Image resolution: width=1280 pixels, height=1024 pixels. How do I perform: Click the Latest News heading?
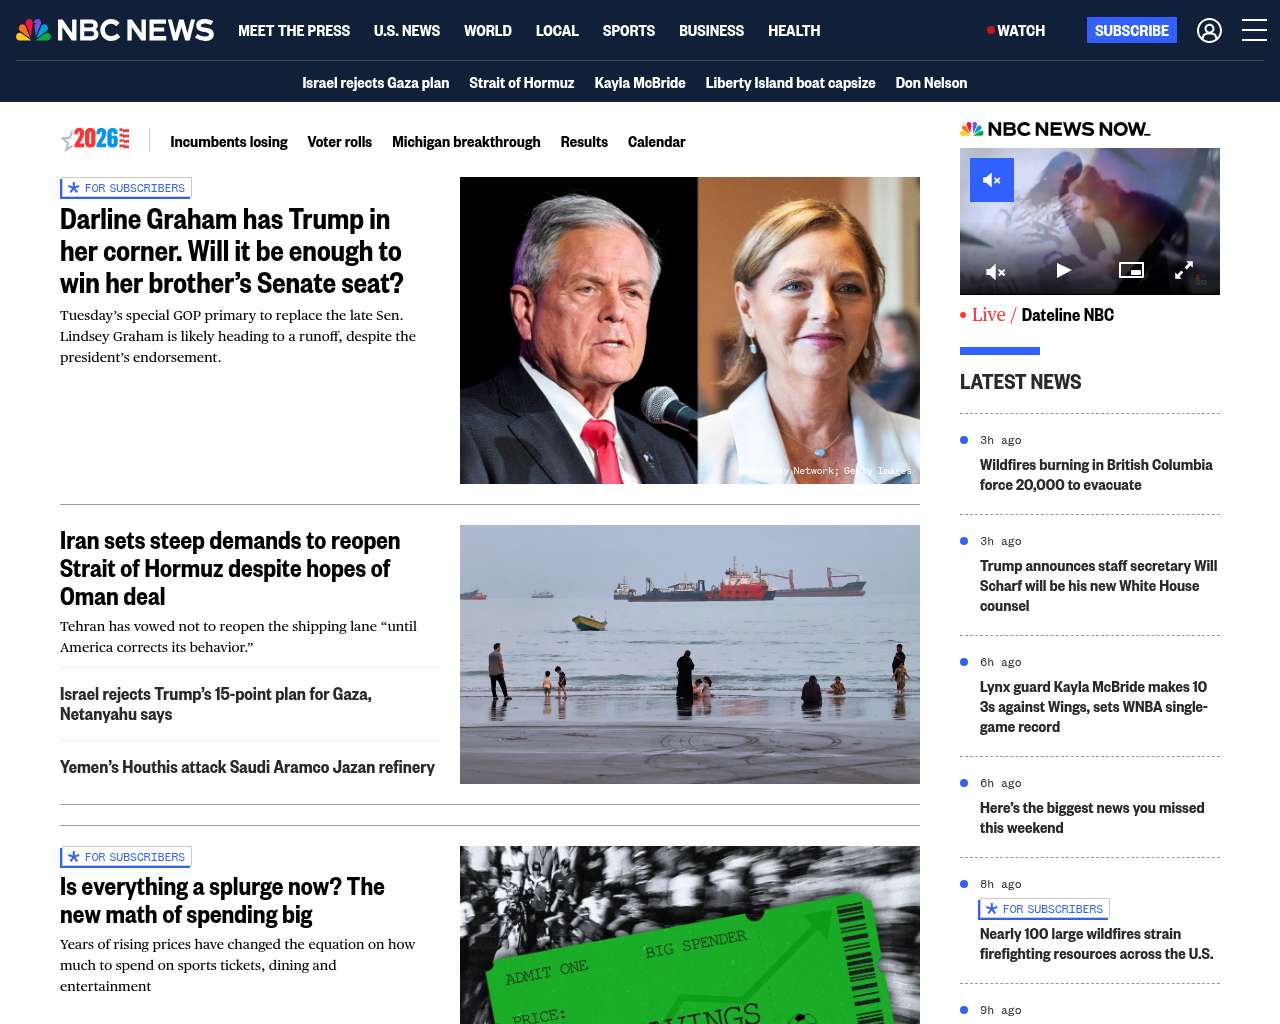pos(1020,382)
